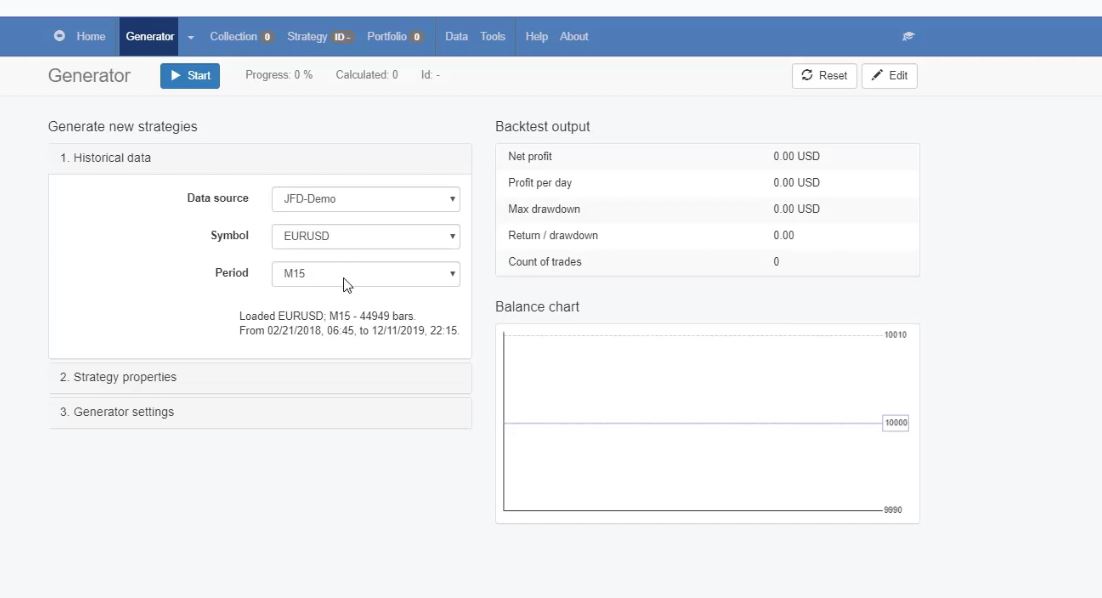
Task: Click Help in the navigation bar
Action: [536, 37]
